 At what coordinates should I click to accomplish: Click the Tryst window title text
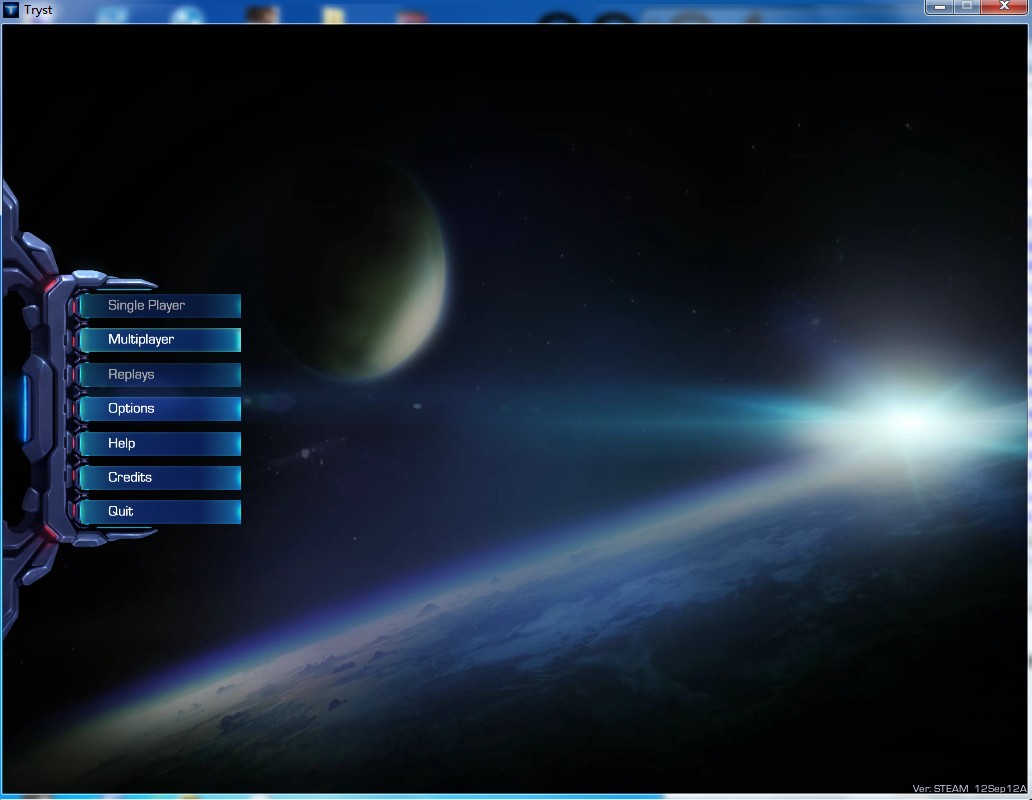click(x=38, y=10)
